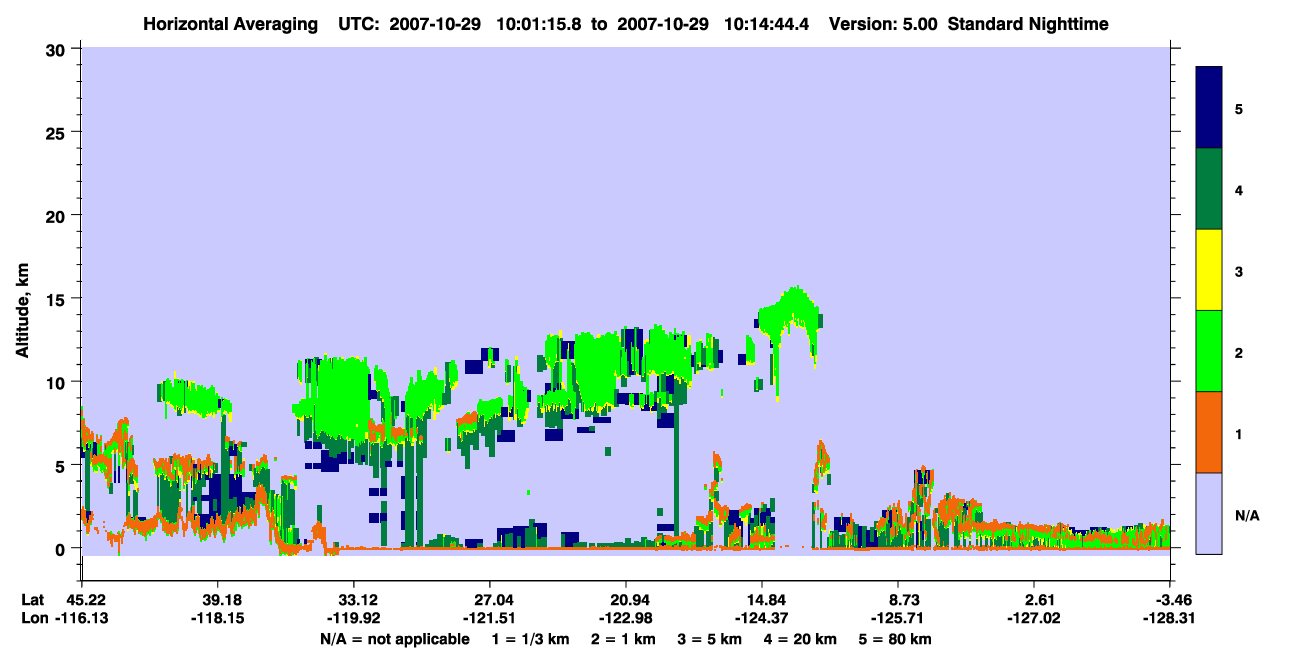1300x667 pixels.
Task: Click the colorbar label '3'
Action: tap(1239, 271)
